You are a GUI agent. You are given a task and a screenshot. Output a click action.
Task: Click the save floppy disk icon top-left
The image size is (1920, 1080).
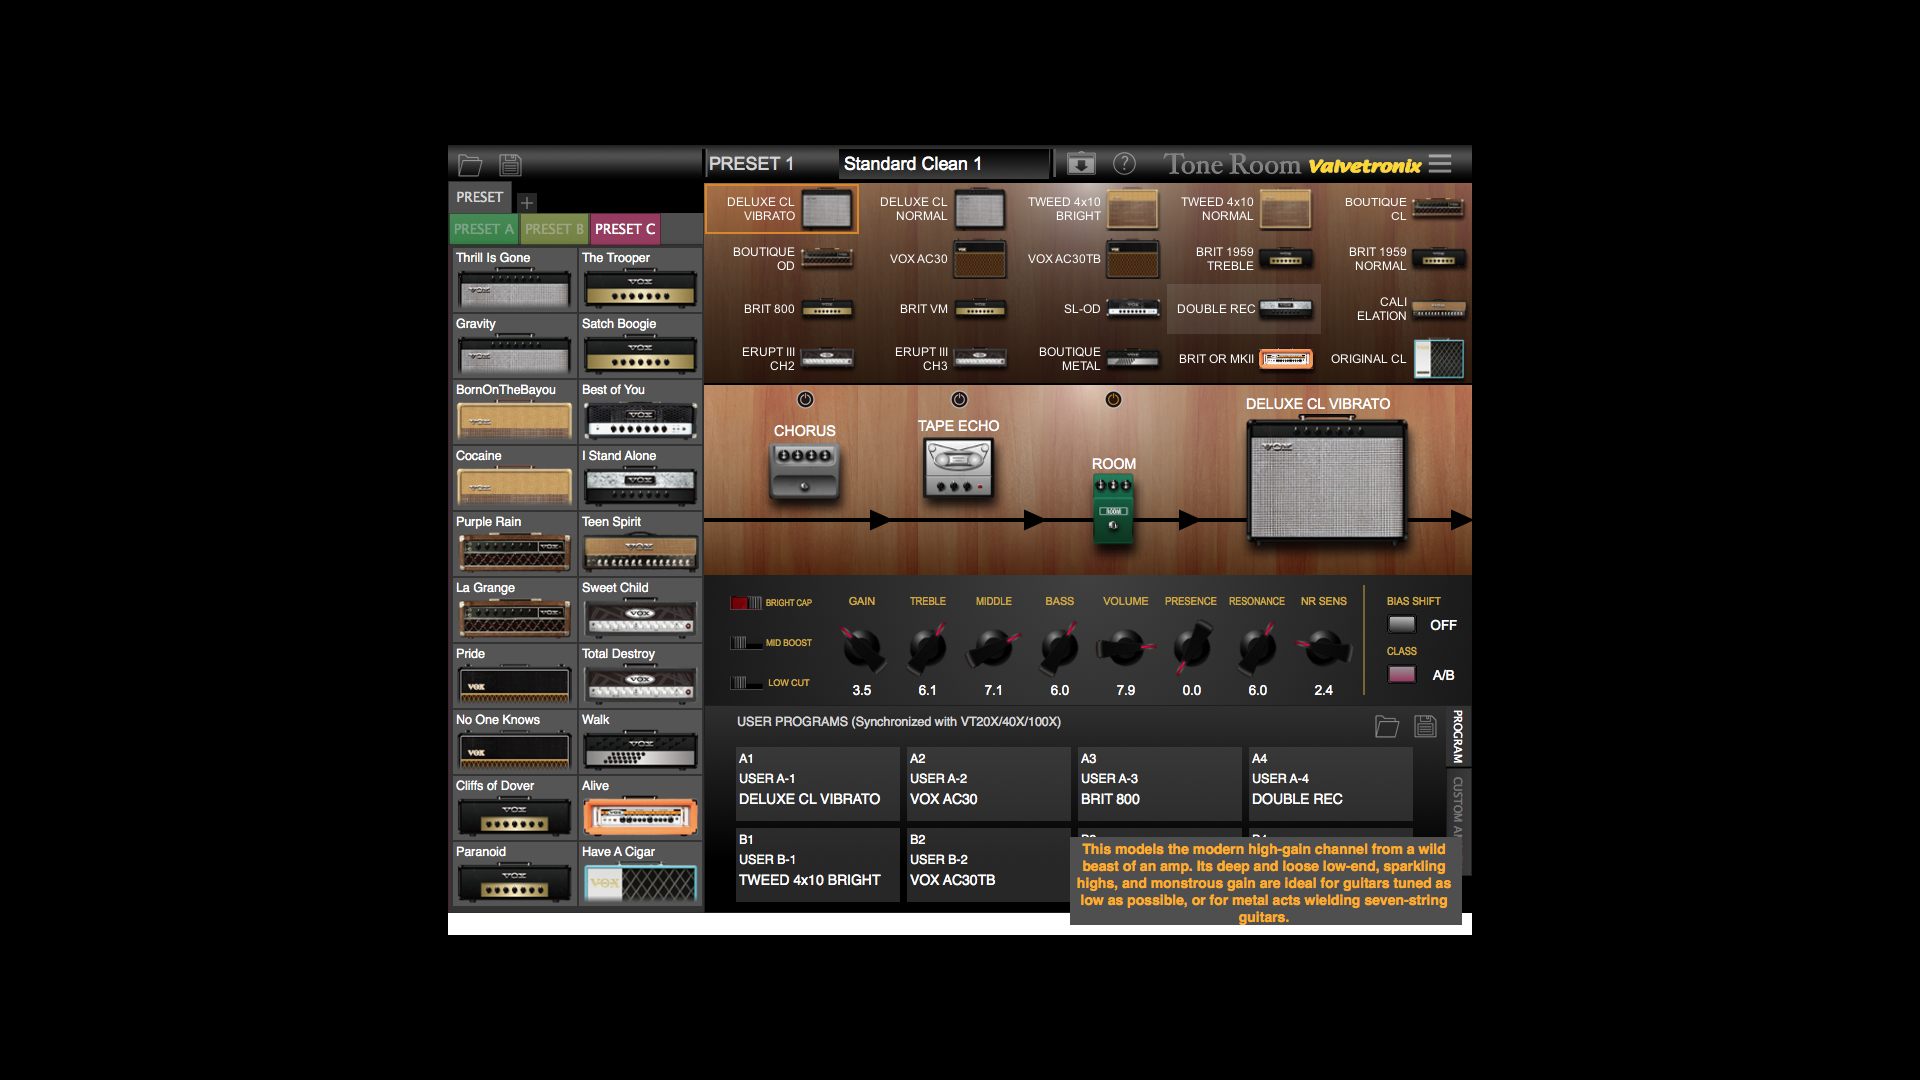tap(510, 164)
